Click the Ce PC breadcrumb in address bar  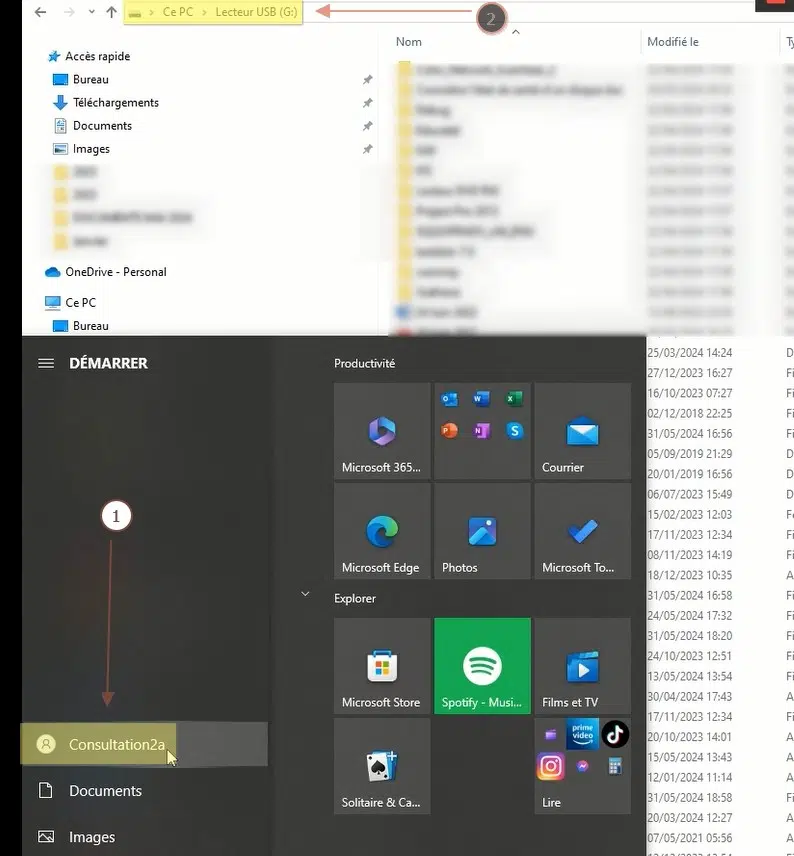pyautogui.click(x=177, y=12)
